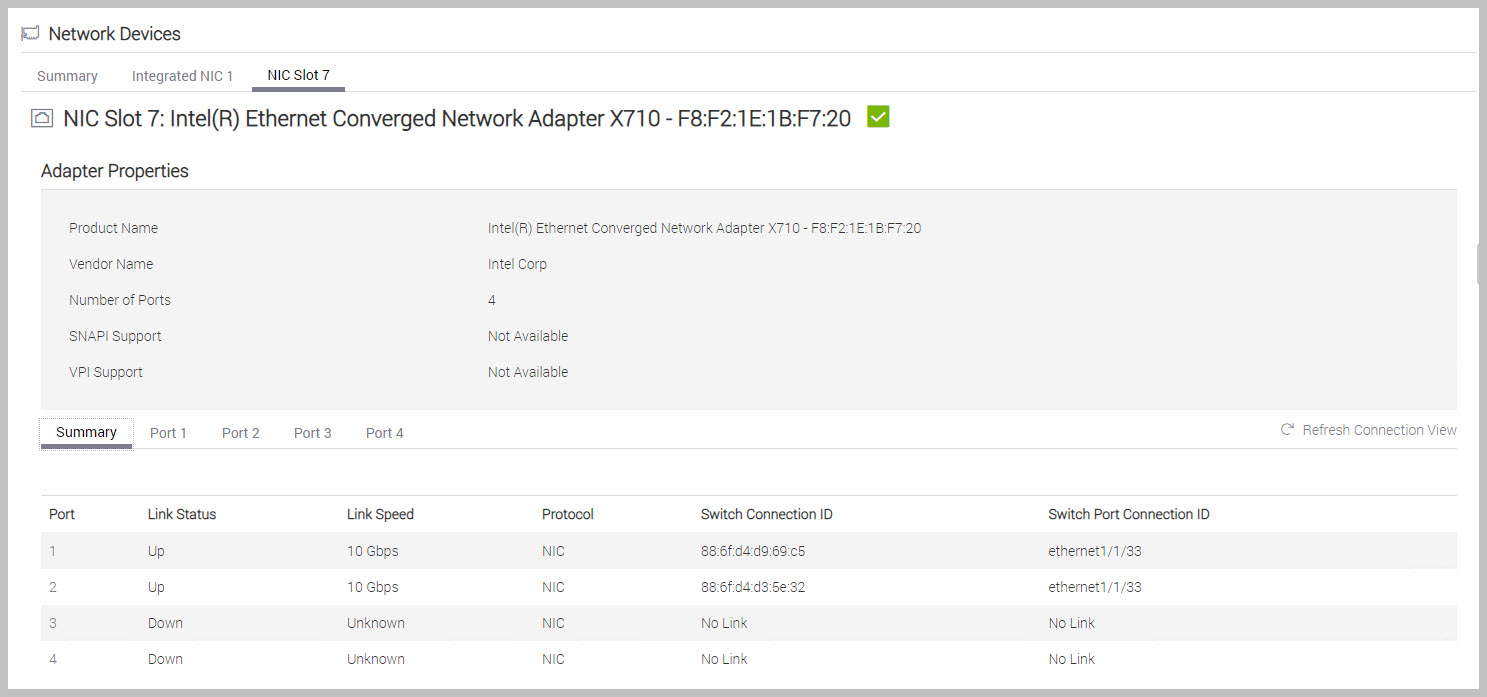Click the Refresh Connection View text
Image resolution: width=1487 pixels, height=697 pixels.
tap(1379, 430)
